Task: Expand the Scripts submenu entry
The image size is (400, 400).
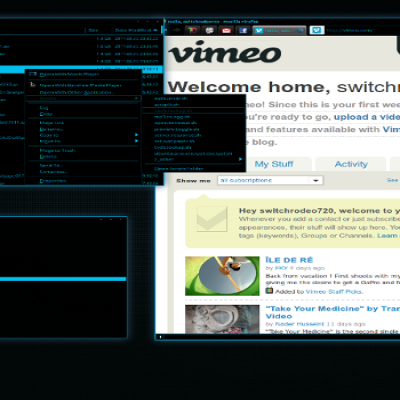Action: (x=83, y=99)
